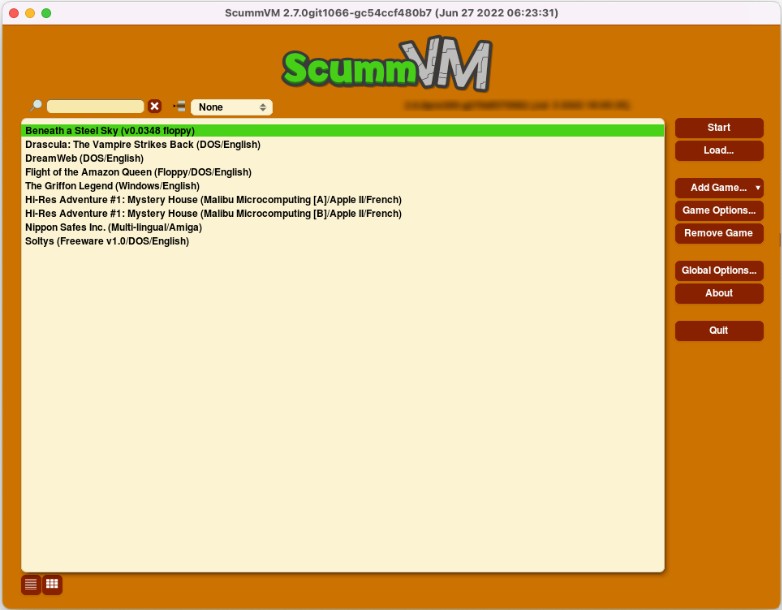Screen dimensions: 782x610
Task: Select Flight of the Amazon Queen
Action: [x=343, y=172]
